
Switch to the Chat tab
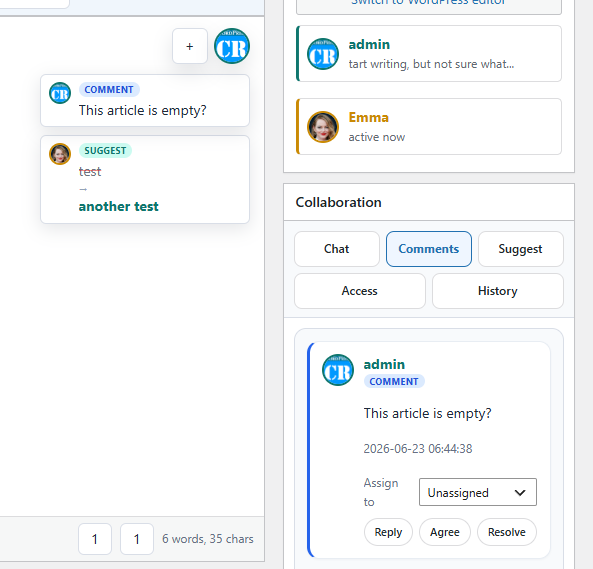click(337, 249)
